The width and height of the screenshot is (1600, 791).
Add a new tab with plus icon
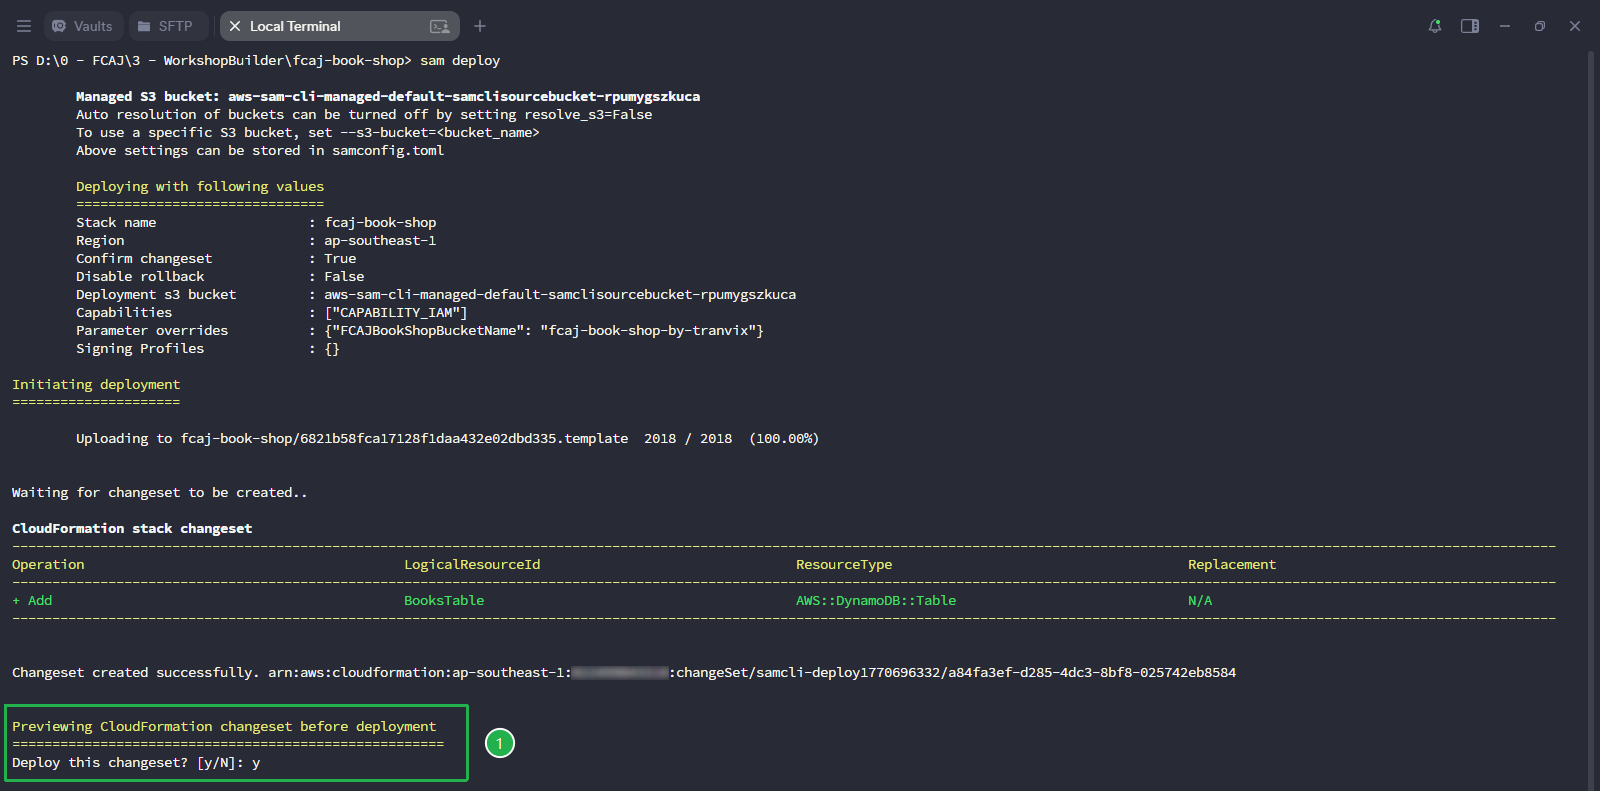[480, 26]
